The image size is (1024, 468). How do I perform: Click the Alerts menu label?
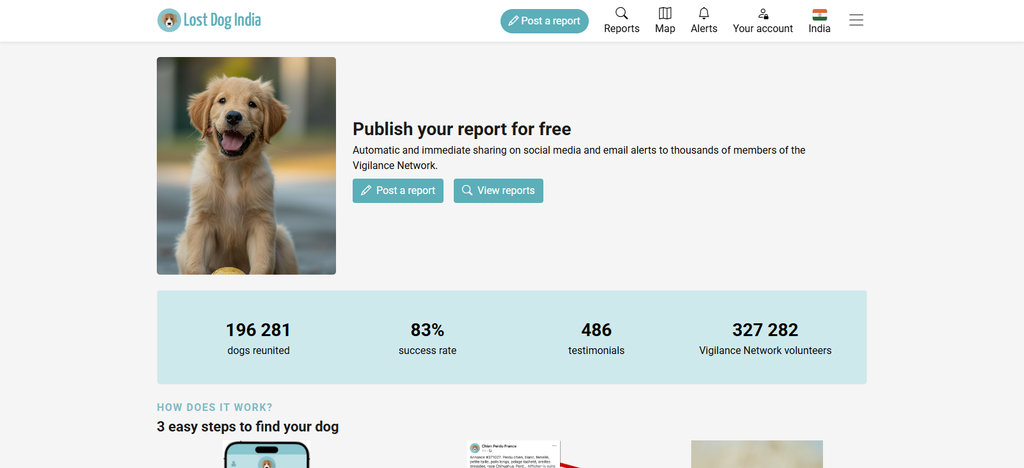click(703, 29)
